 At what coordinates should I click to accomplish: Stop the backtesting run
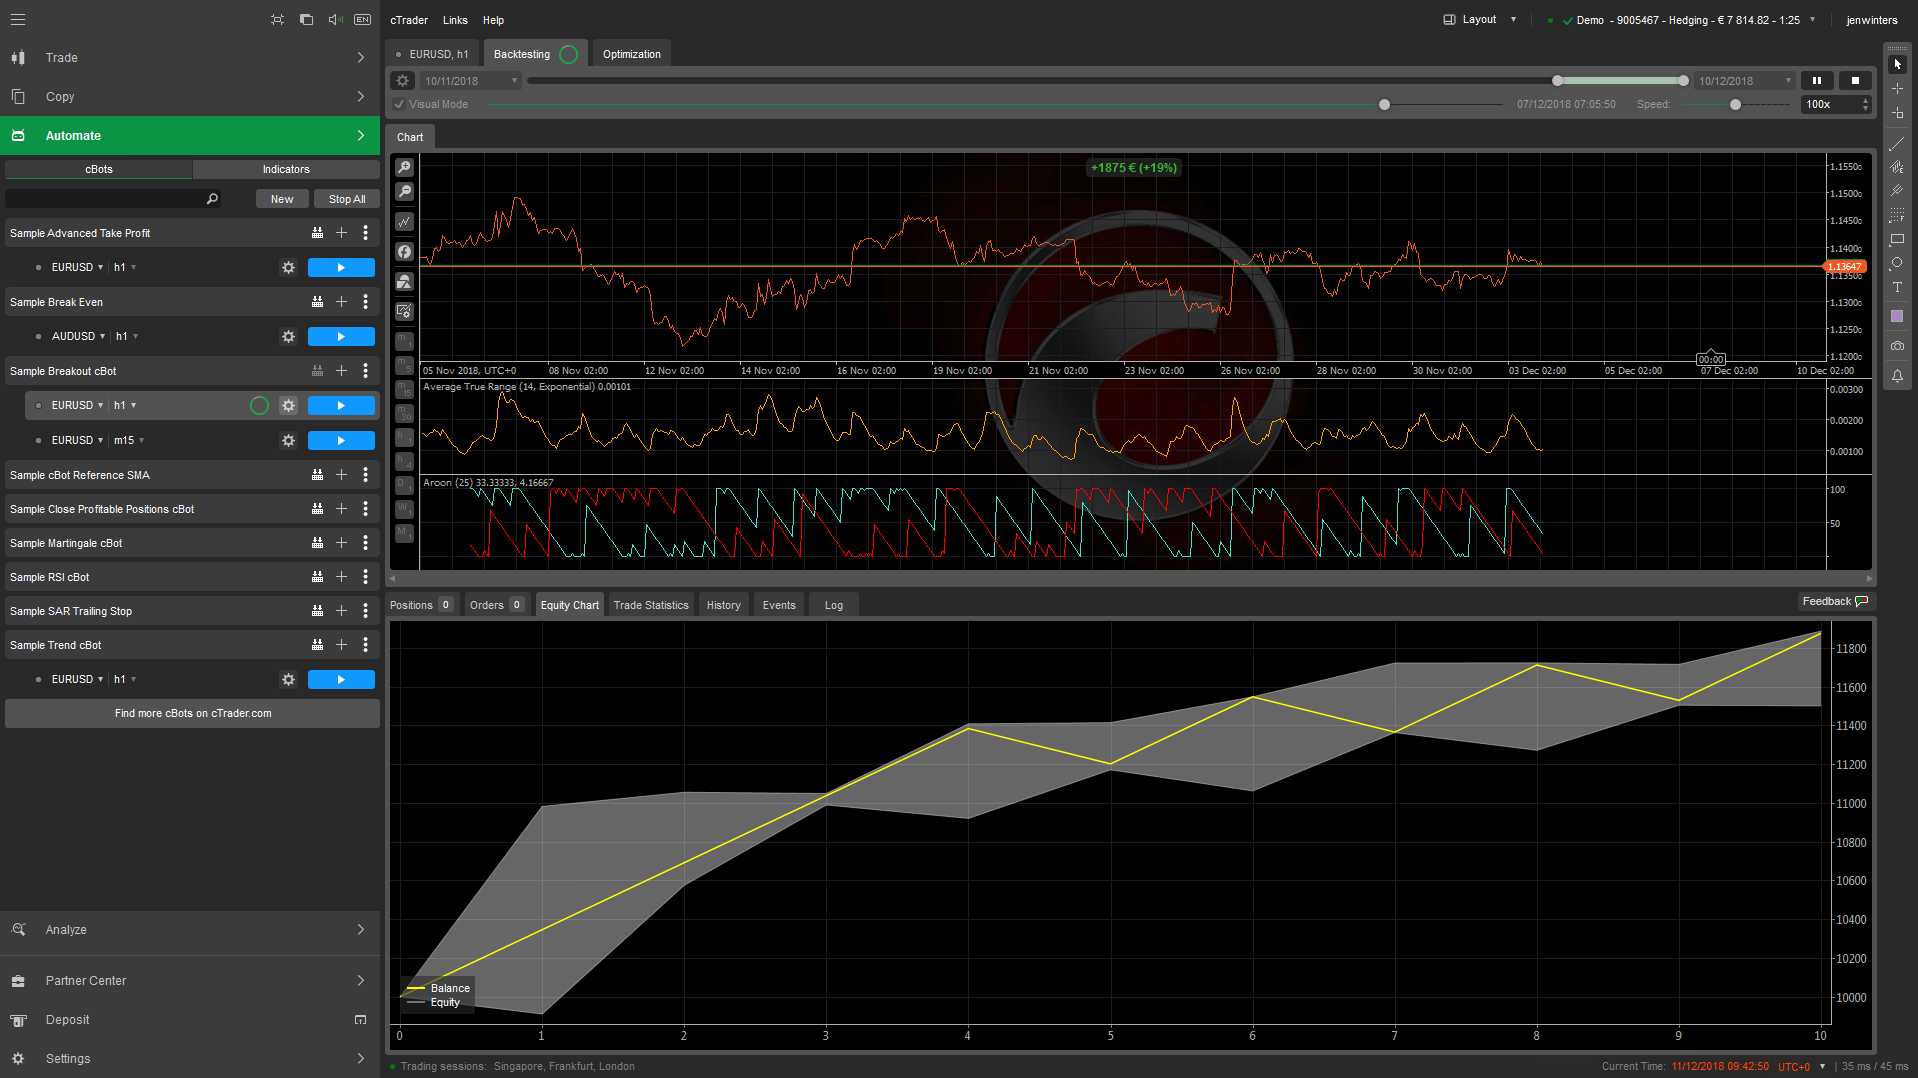[1855, 81]
